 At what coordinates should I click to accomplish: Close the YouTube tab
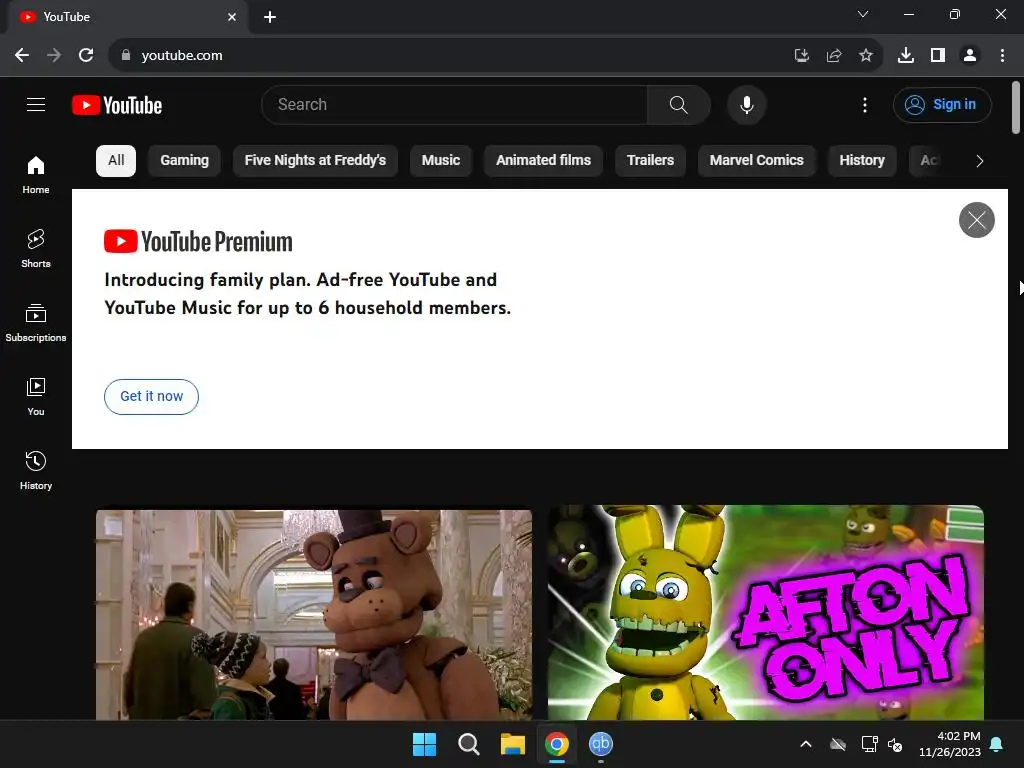tap(232, 17)
